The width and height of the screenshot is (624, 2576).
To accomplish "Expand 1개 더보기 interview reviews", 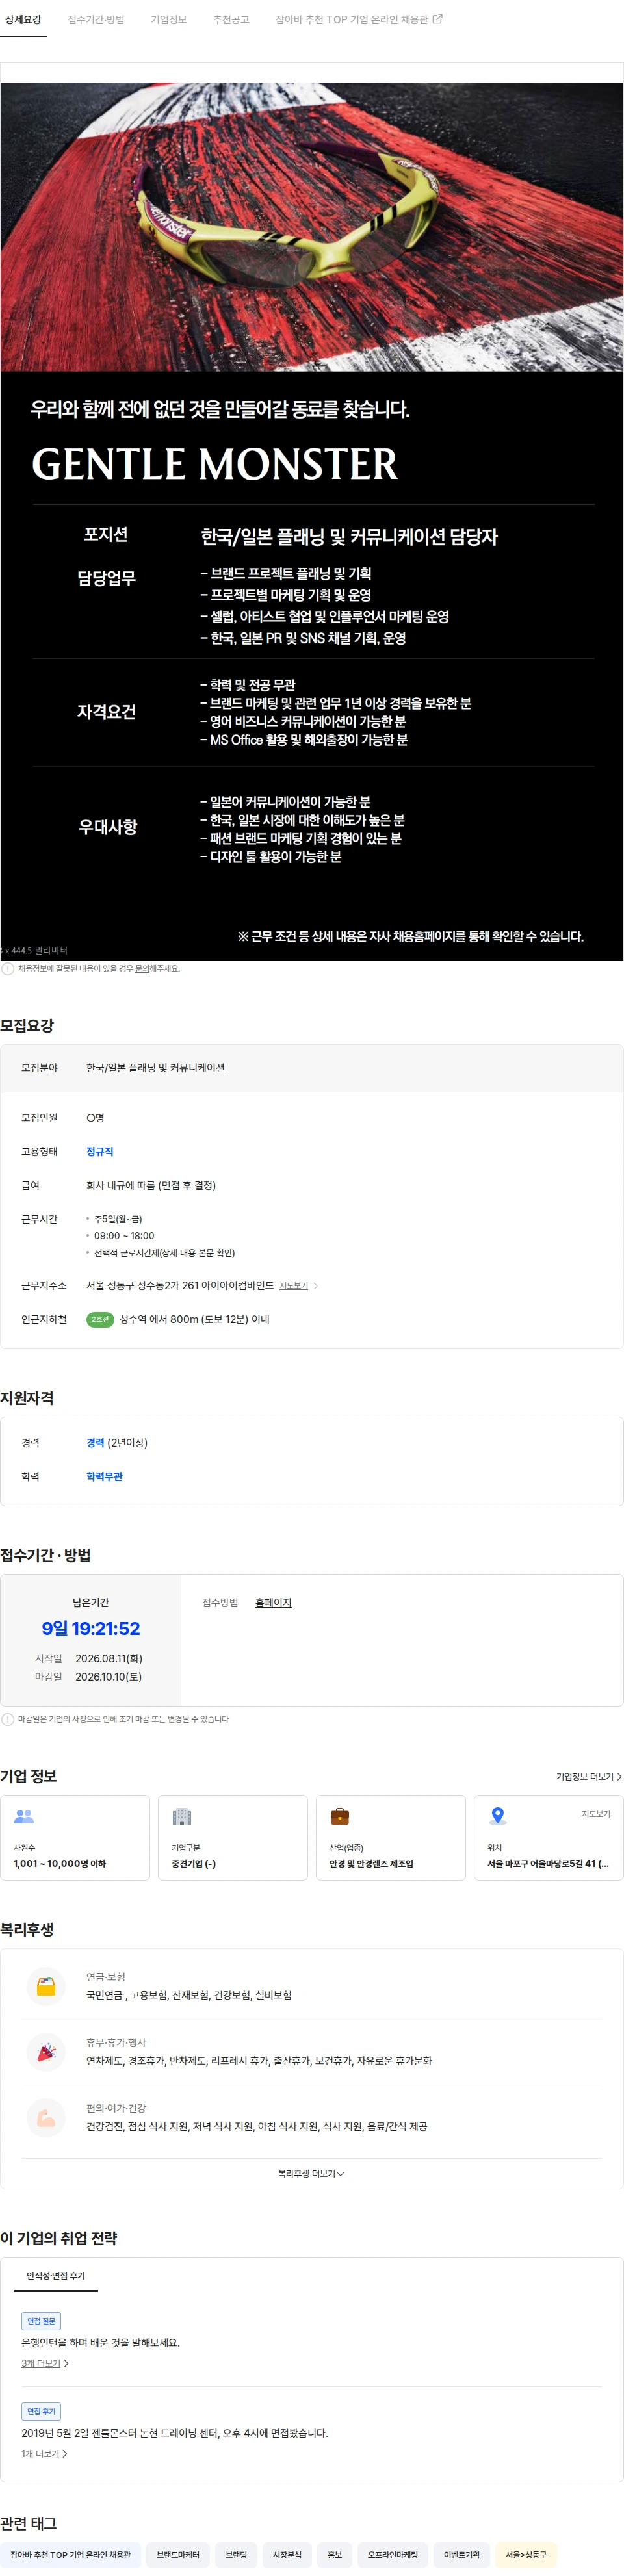I will click(x=44, y=2453).
